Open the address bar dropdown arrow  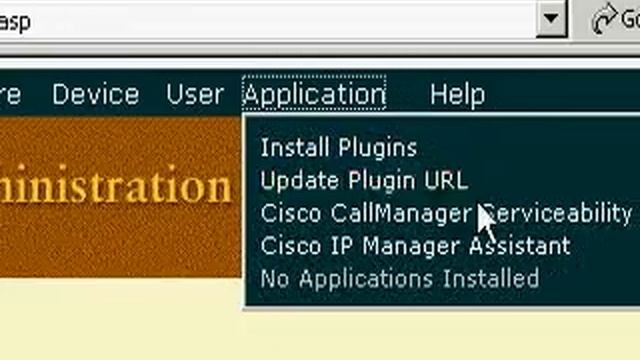[x=551, y=18]
